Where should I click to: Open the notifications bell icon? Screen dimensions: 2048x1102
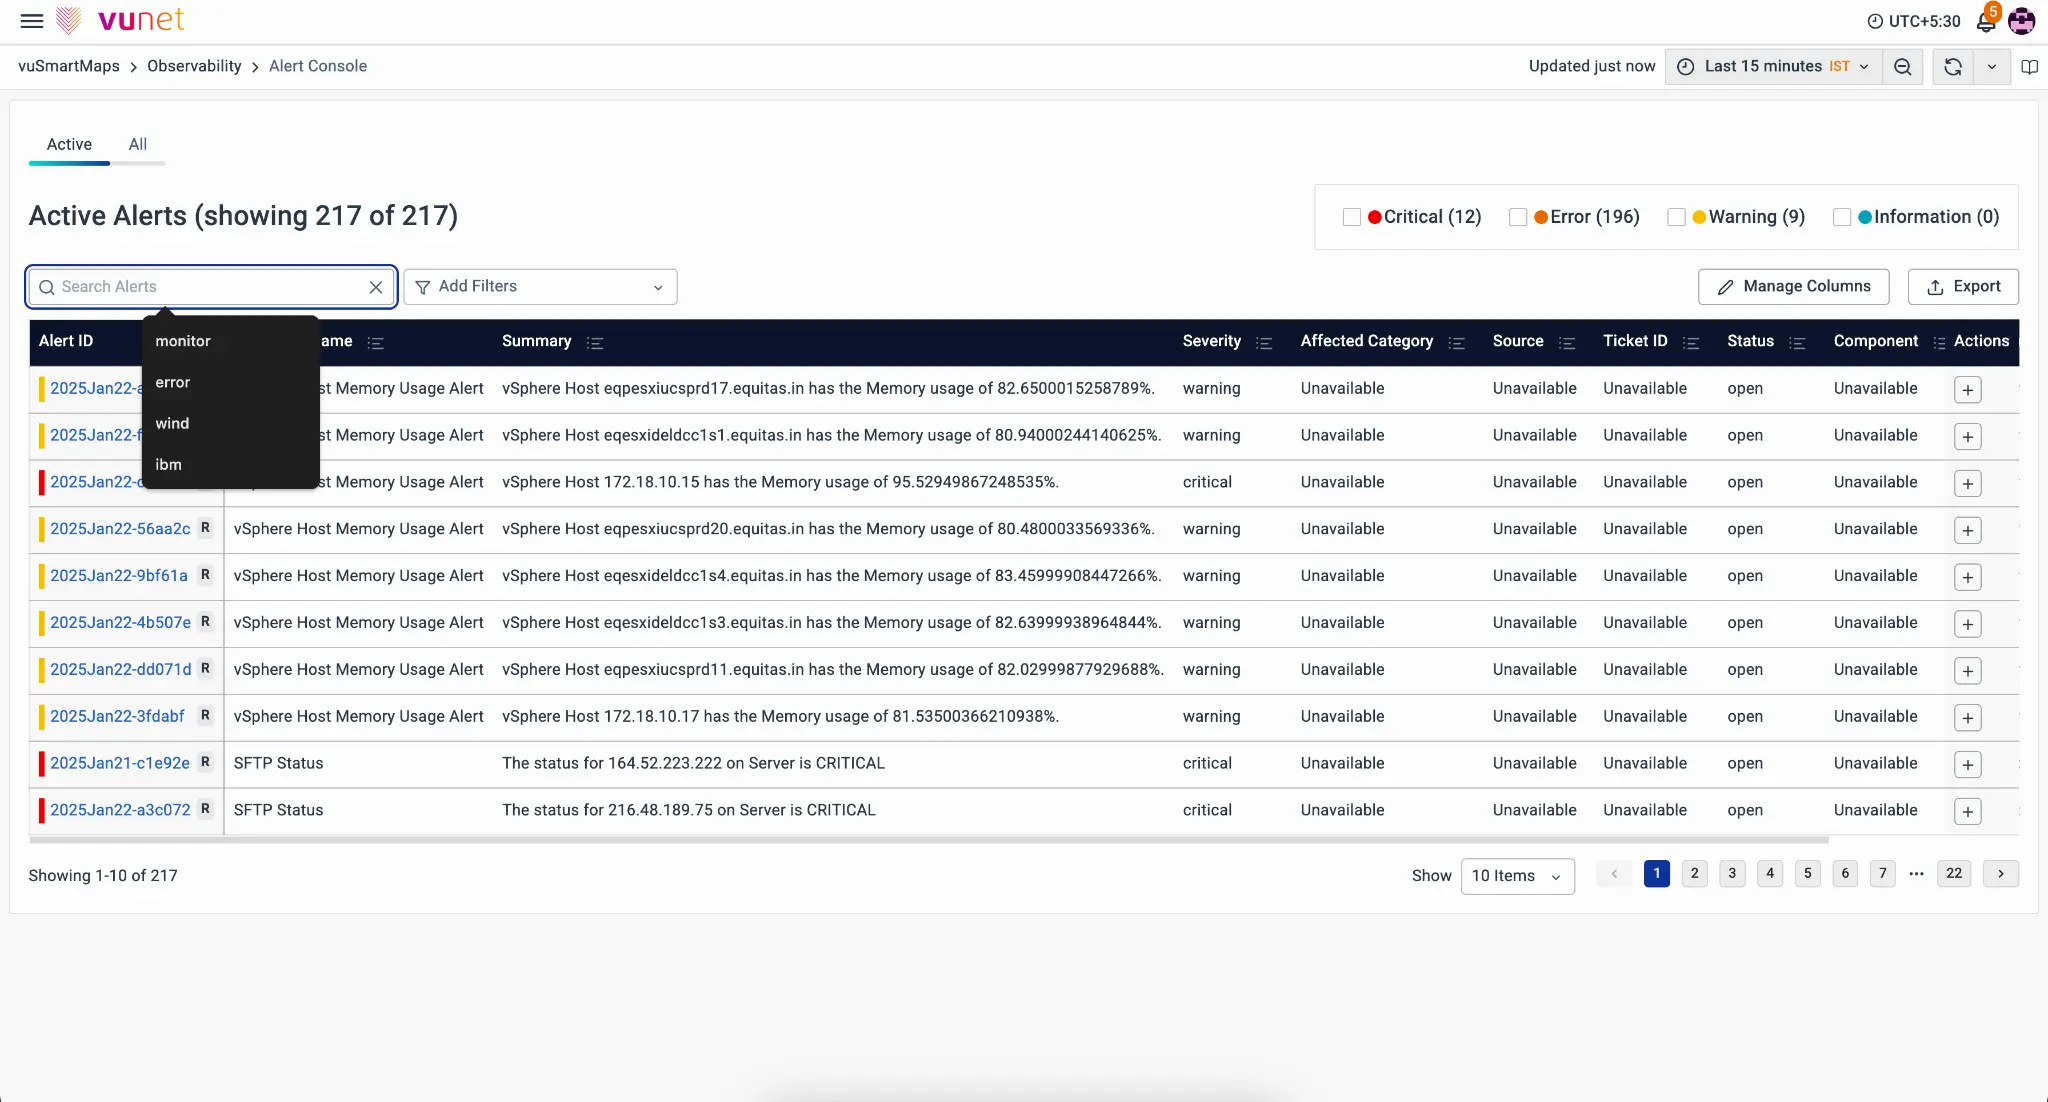click(x=1985, y=21)
